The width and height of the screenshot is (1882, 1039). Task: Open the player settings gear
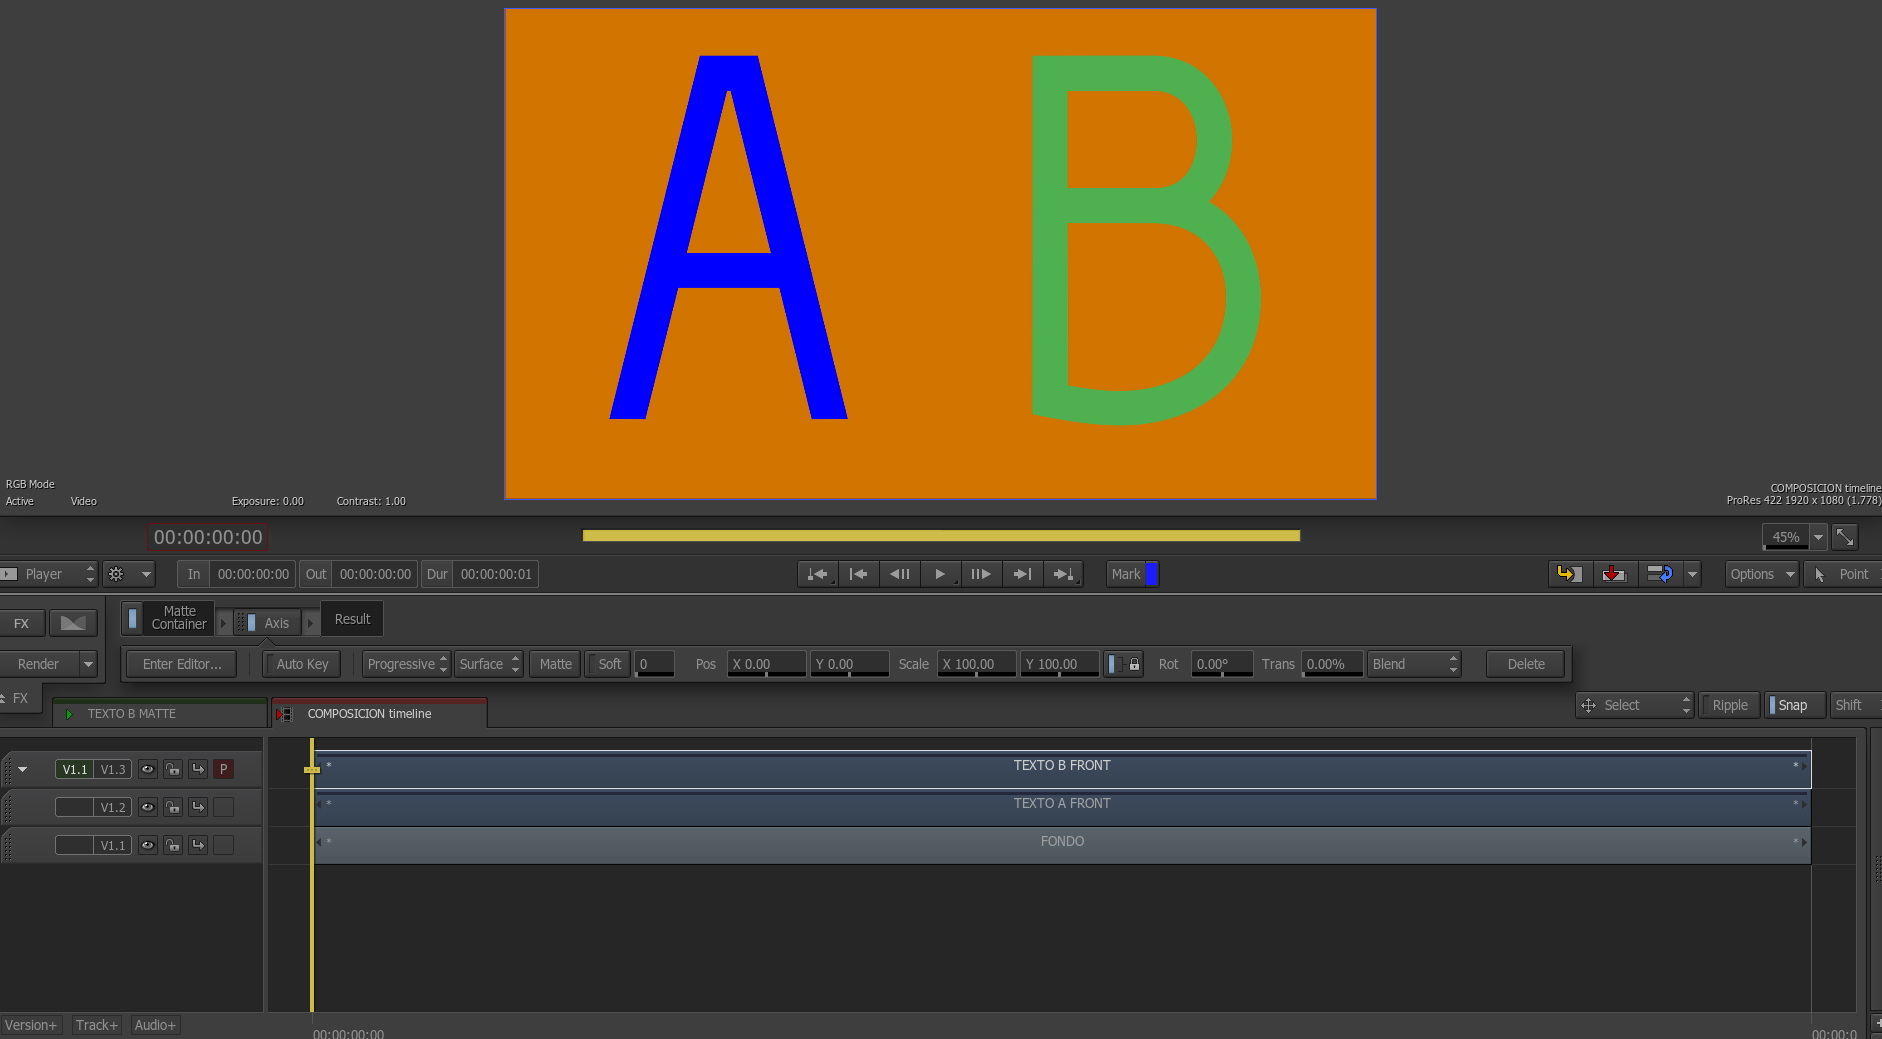(116, 574)
